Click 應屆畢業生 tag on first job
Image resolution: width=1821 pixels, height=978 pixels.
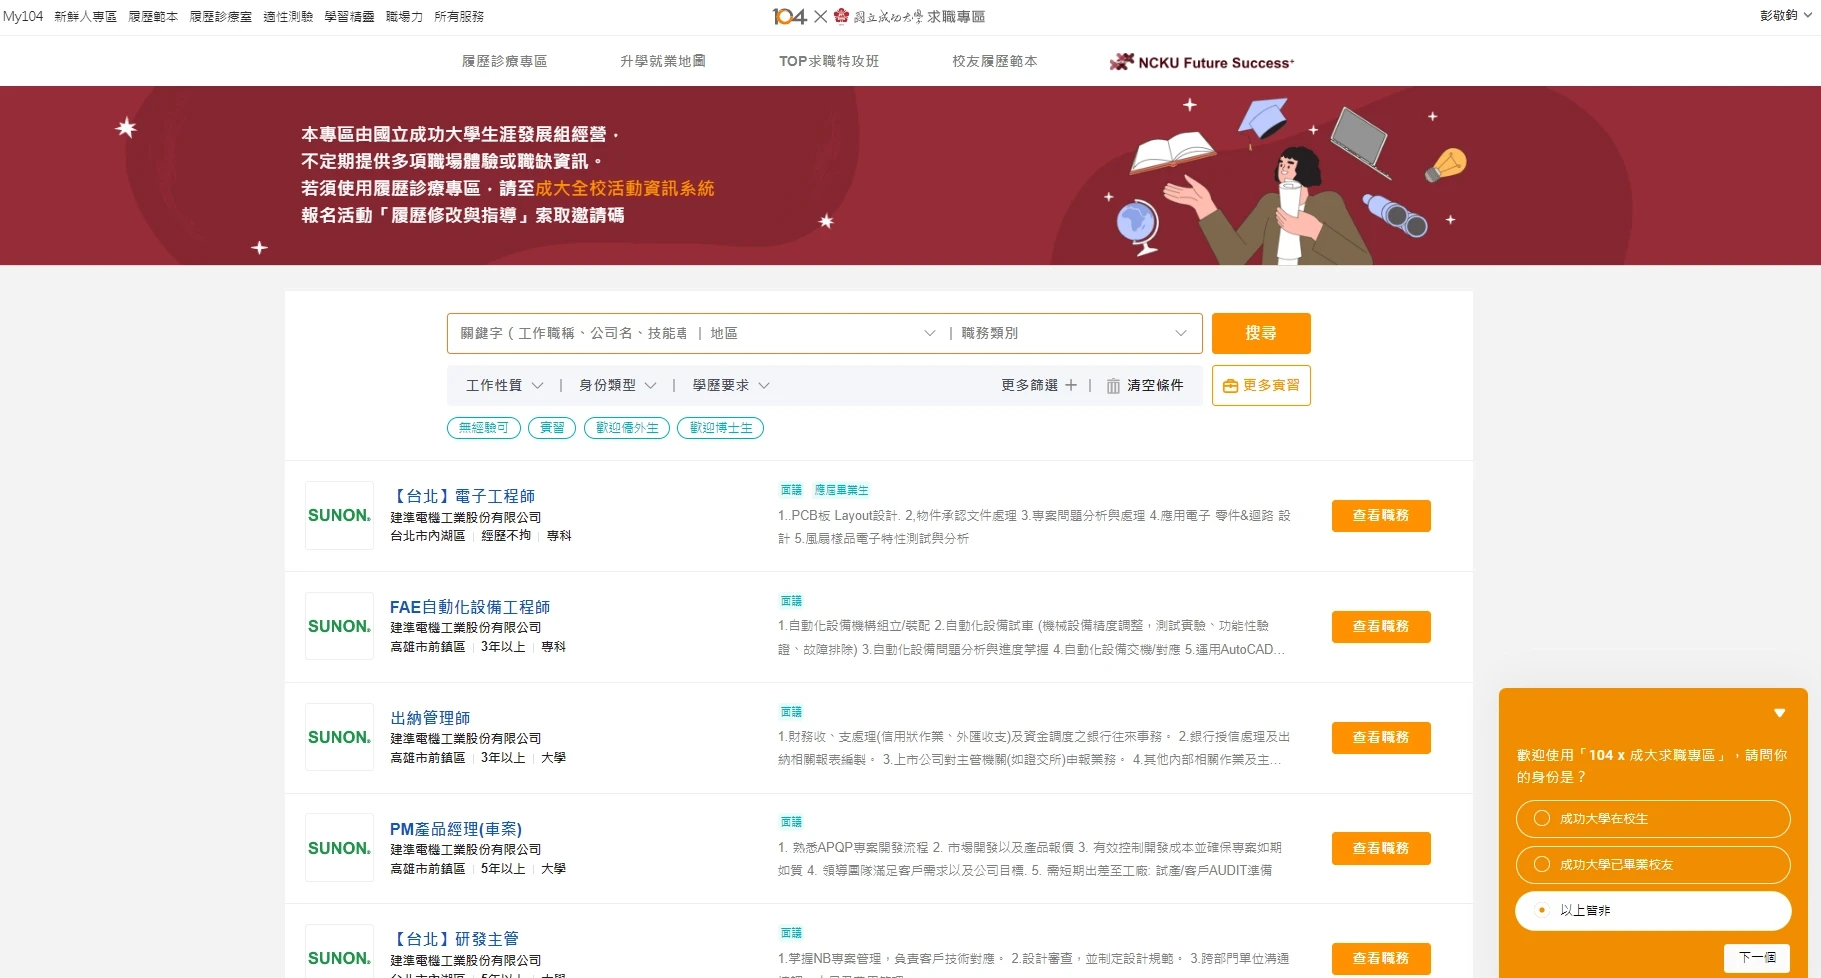click(841, 490)
